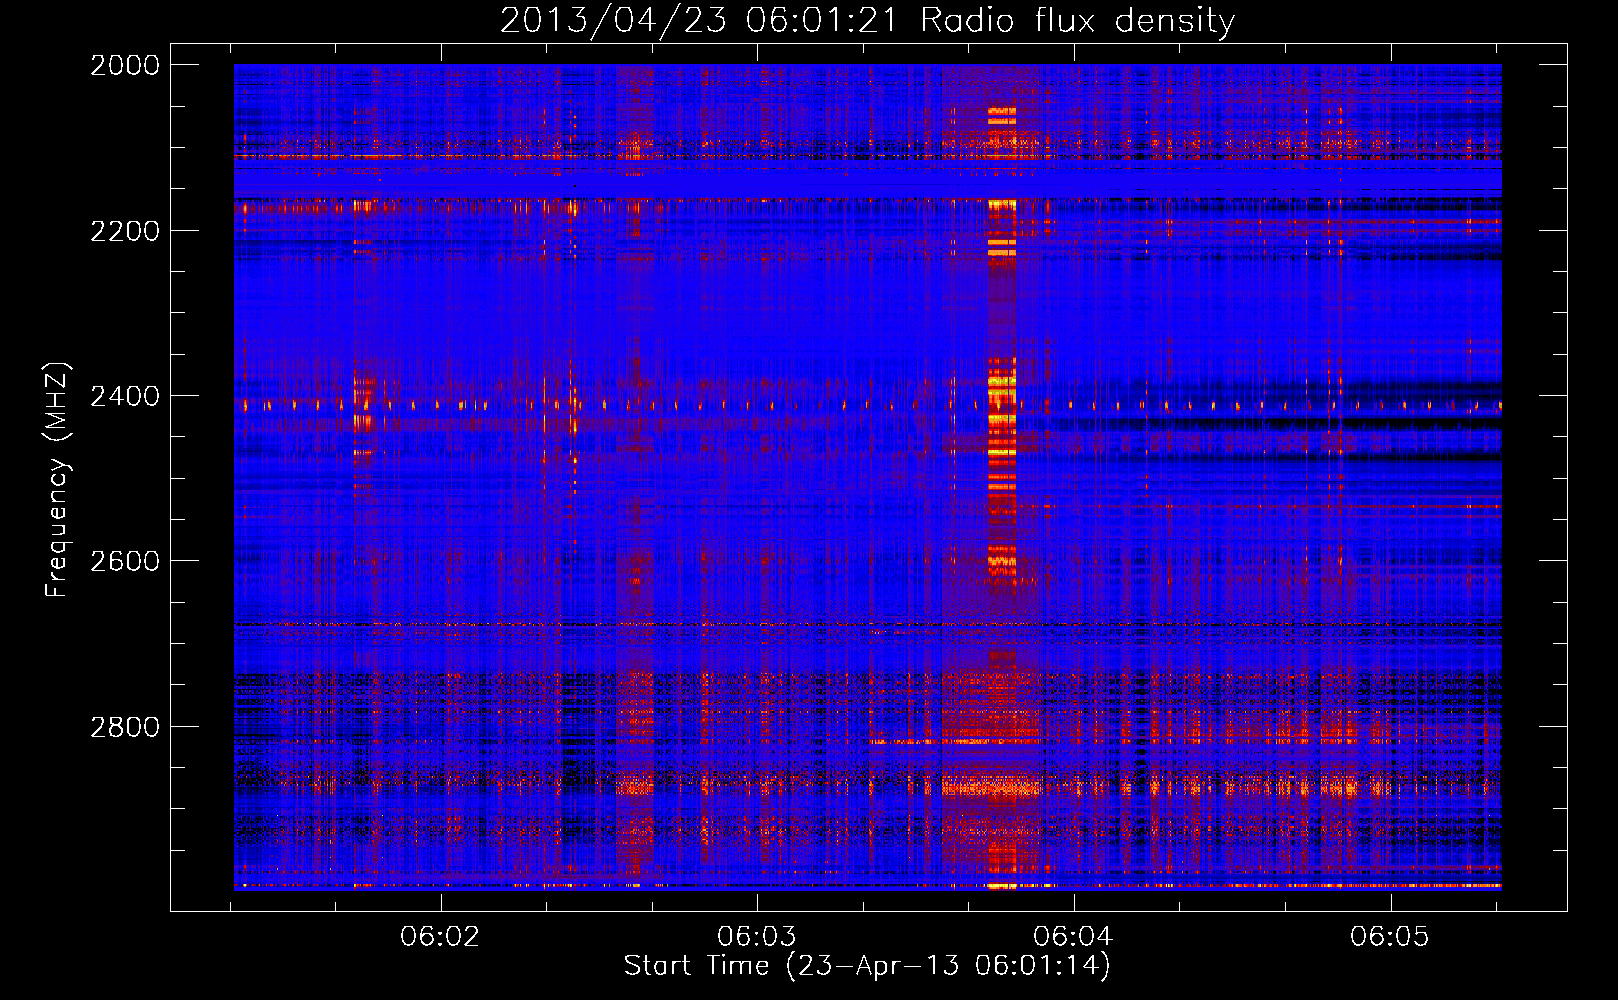1618x1000 pixels.
Task: Click the x-axis label "Start Time (23-Apr-13 06:01:14)"
Action: coord(867,966)
